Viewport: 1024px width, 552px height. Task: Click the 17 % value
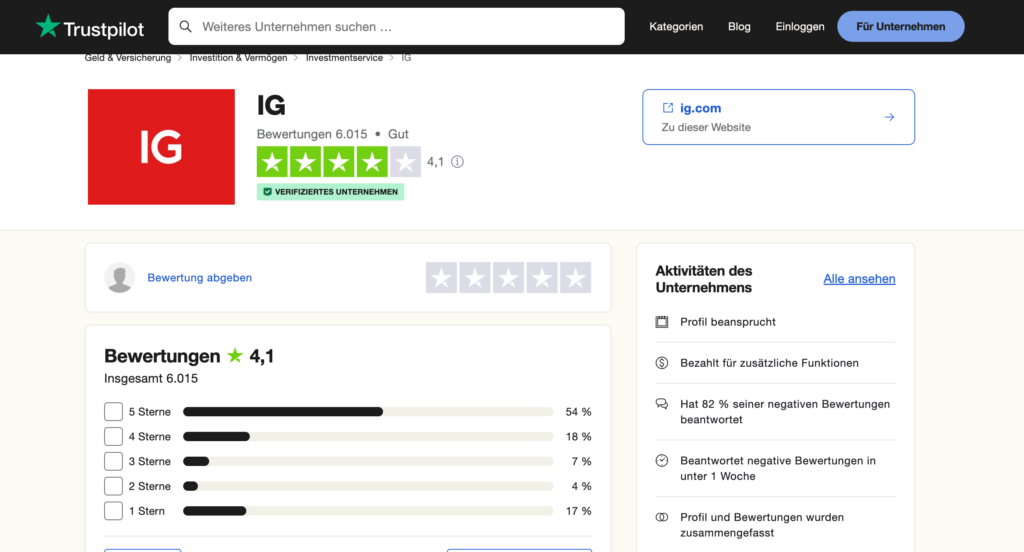point(578,511)
